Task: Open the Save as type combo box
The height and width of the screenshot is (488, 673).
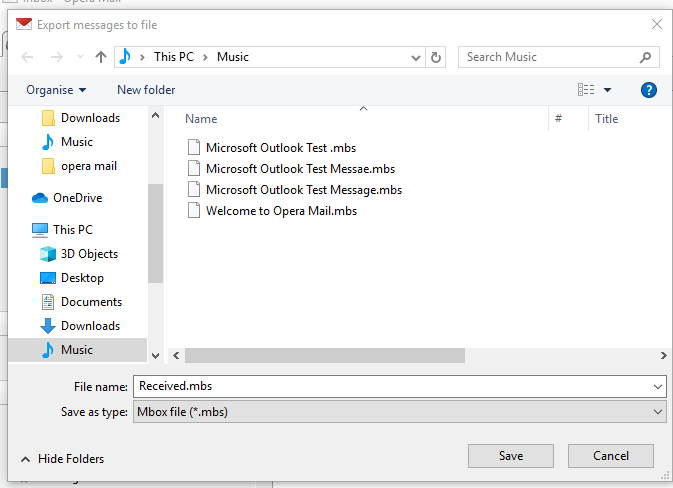Action: pyautogui.click(x=400, y=412)
